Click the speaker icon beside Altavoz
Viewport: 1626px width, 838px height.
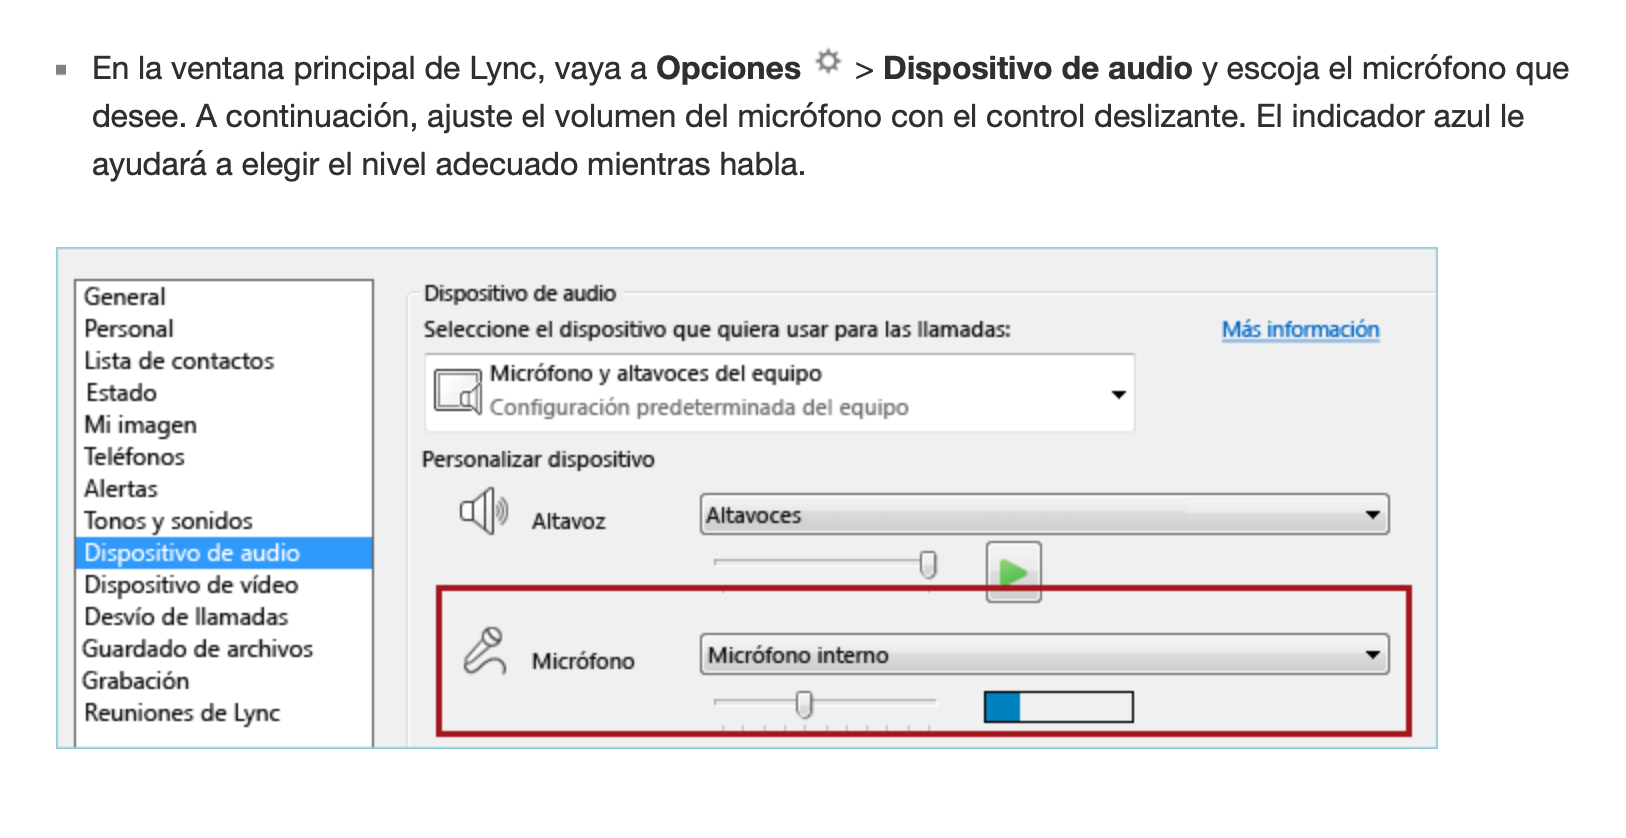483,511
